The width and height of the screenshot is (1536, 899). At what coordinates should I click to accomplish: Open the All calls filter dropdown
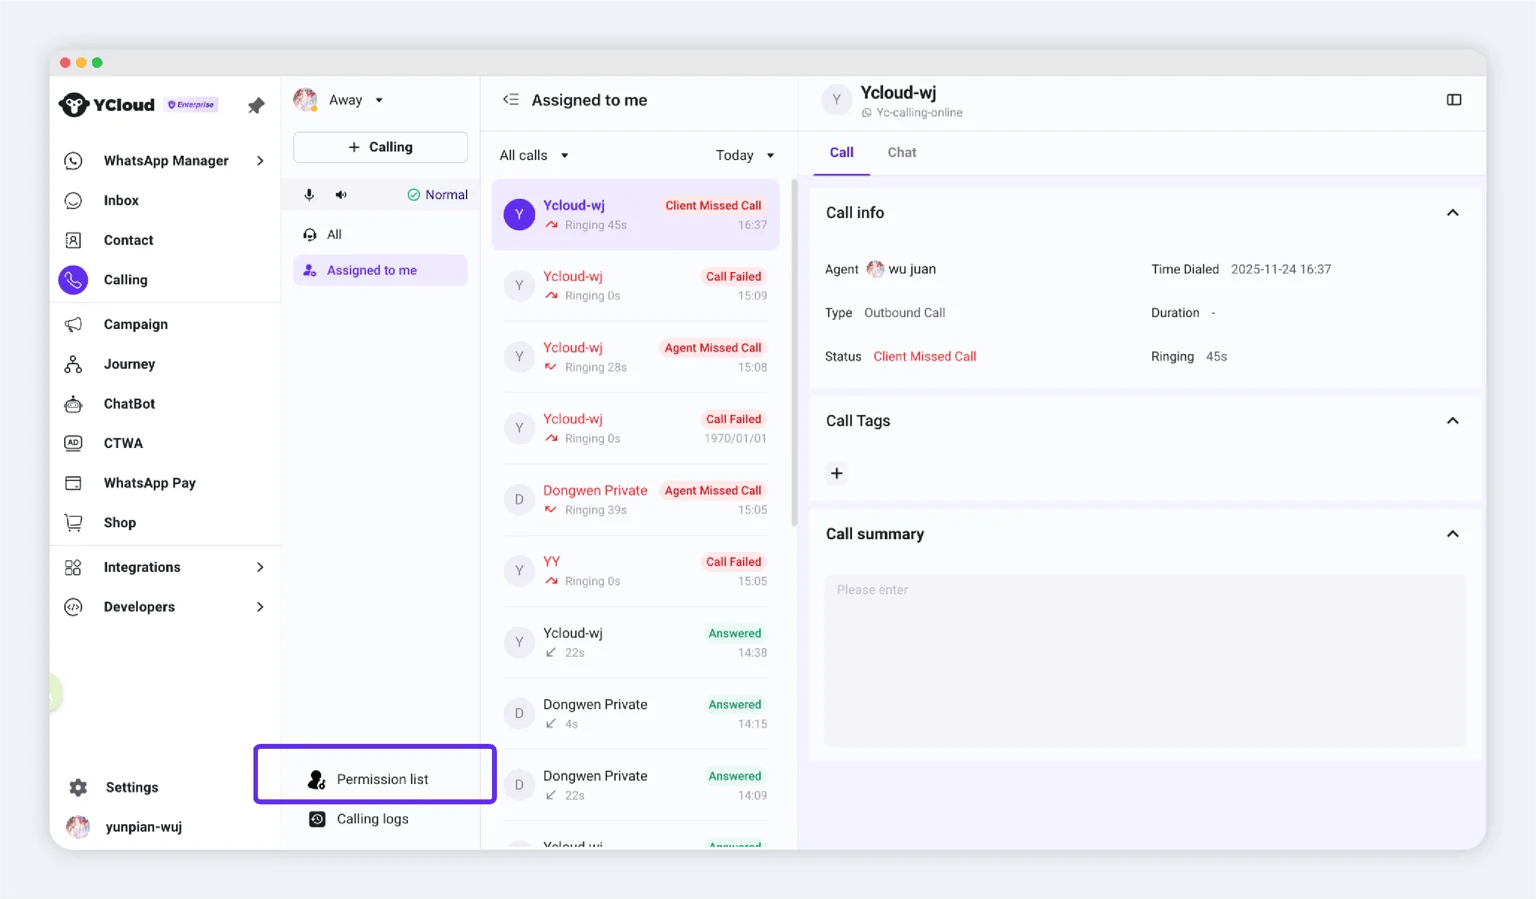pos(534,155)
